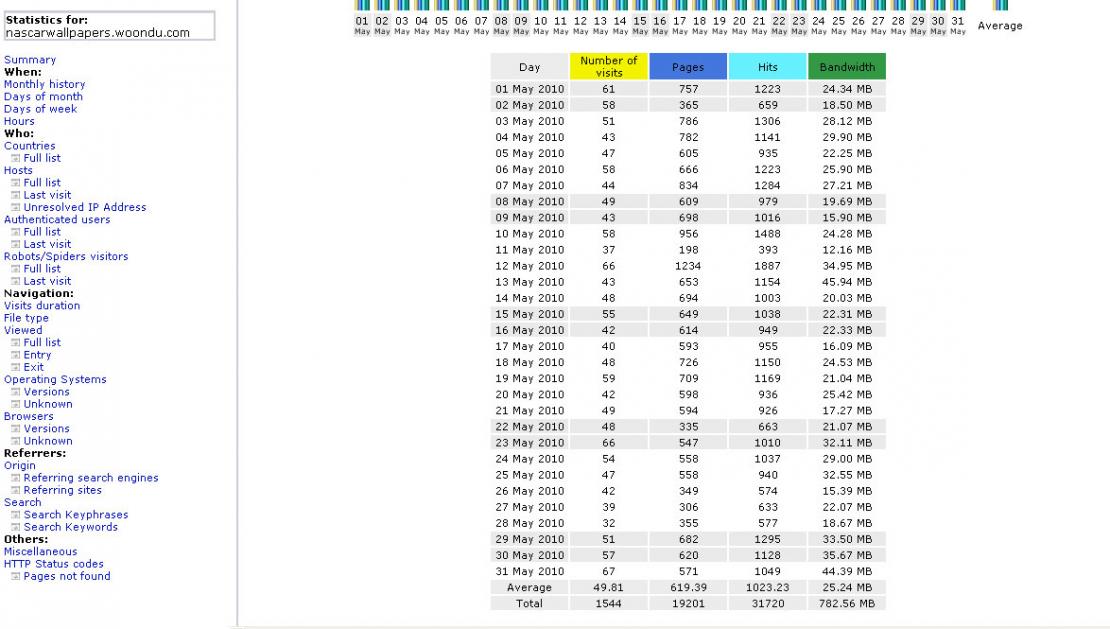Open Robots/Spiders Last visit
Image resolution: width=1110 pixels, height=629 pixels.
(47, 281)
